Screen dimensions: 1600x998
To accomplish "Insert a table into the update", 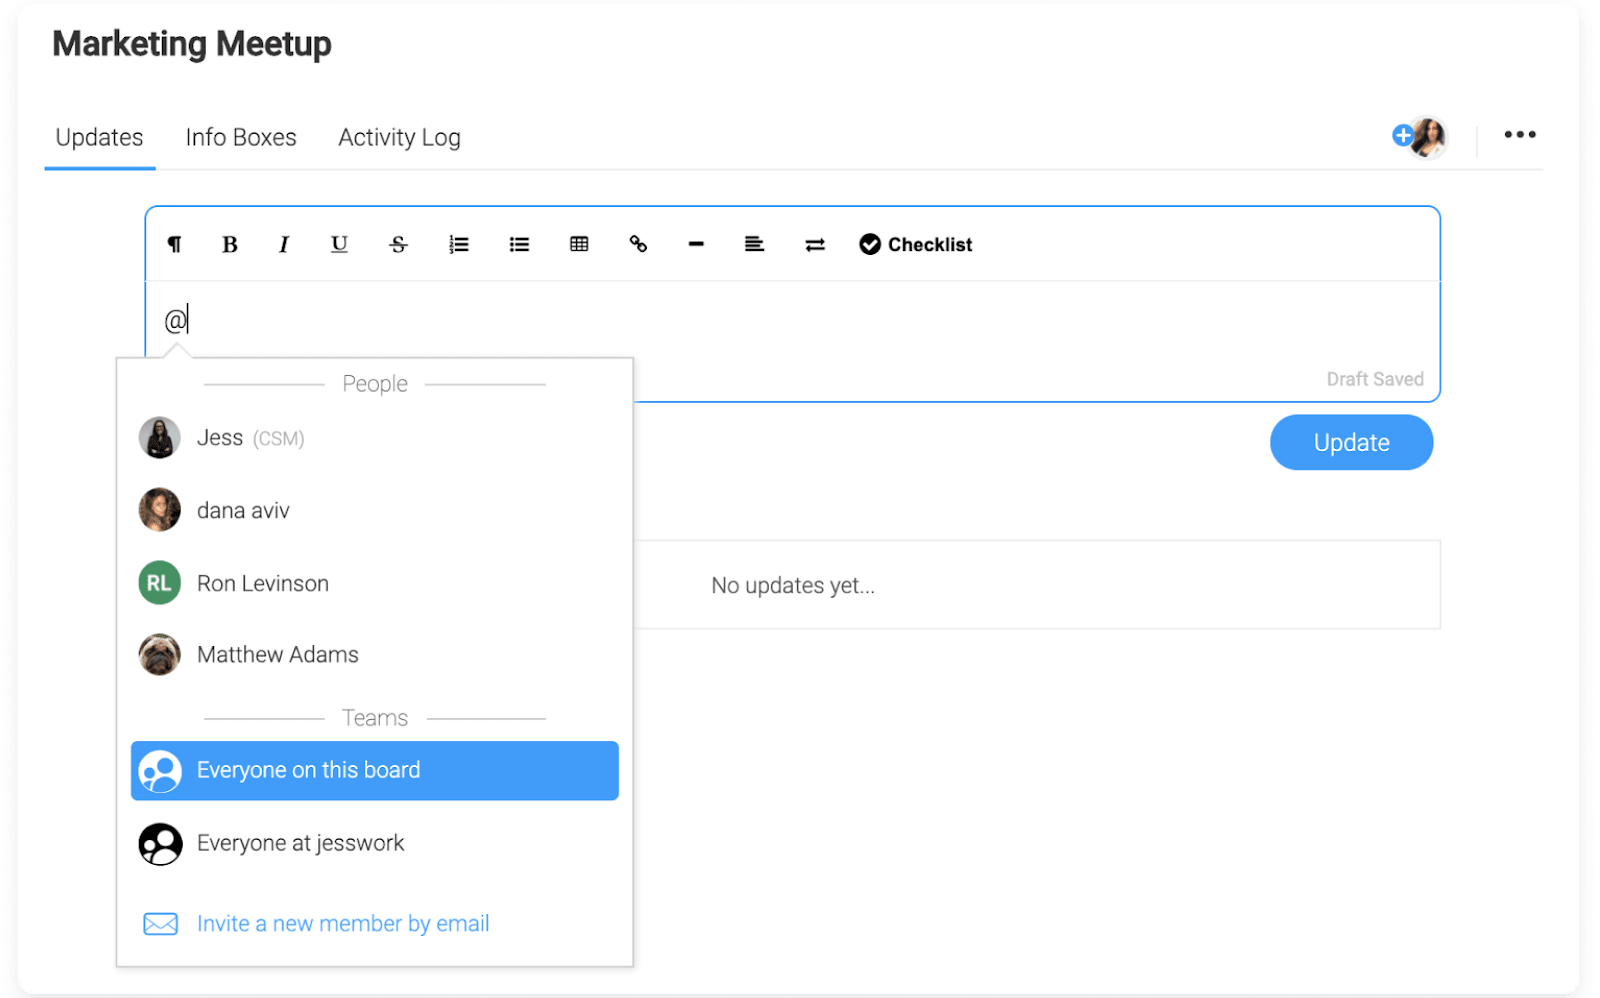I will tap(579, 244).
